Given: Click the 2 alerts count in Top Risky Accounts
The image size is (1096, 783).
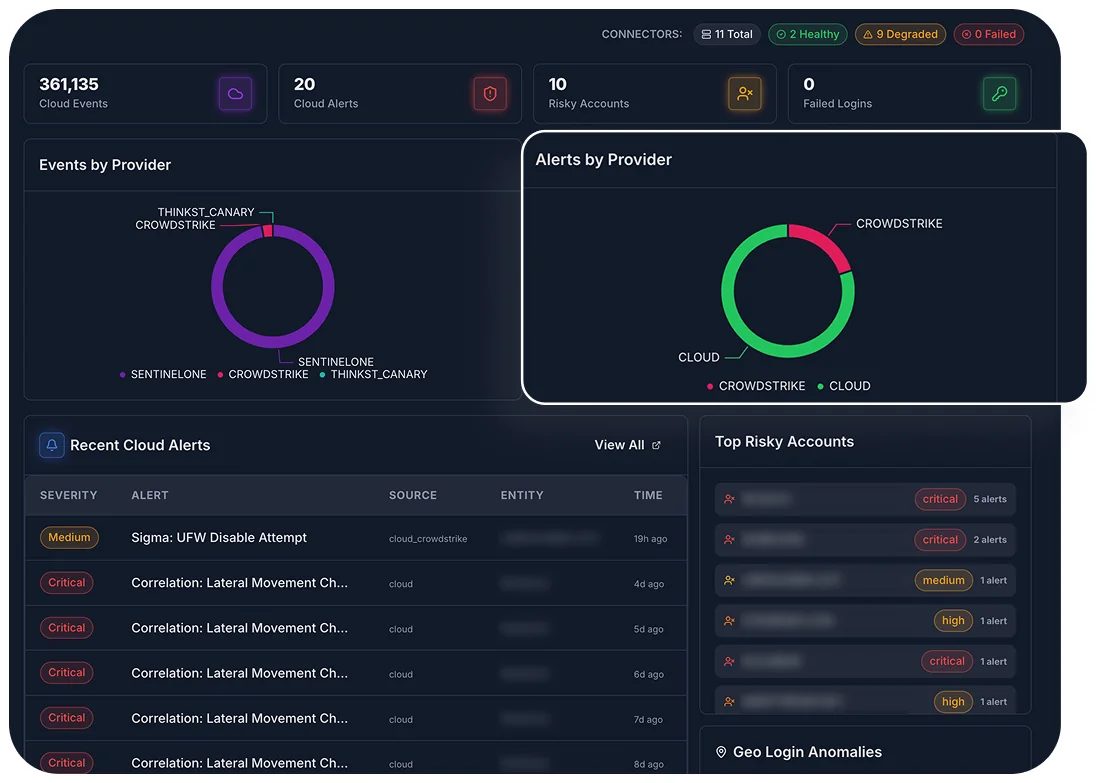Looking at the screenshot, I should [x=990, y=540].
